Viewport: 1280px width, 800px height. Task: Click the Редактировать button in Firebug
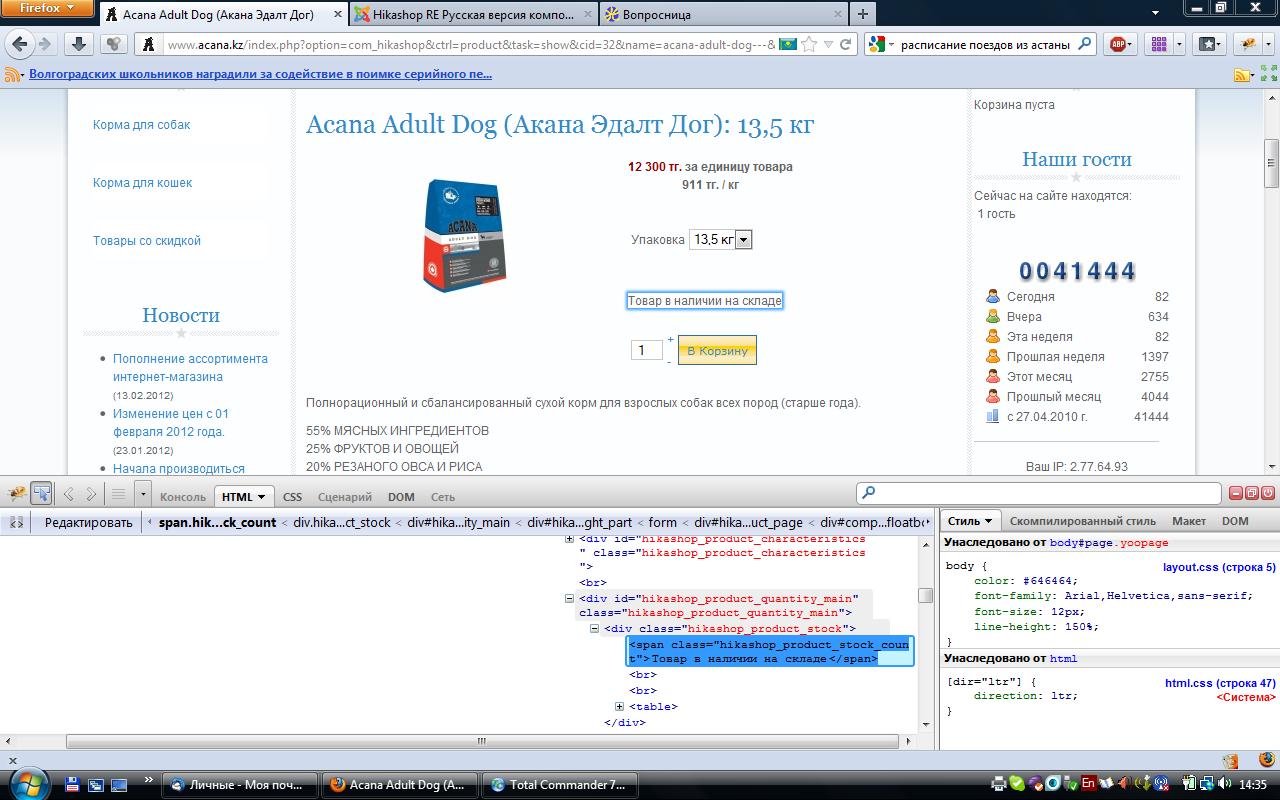click(88, 522)
